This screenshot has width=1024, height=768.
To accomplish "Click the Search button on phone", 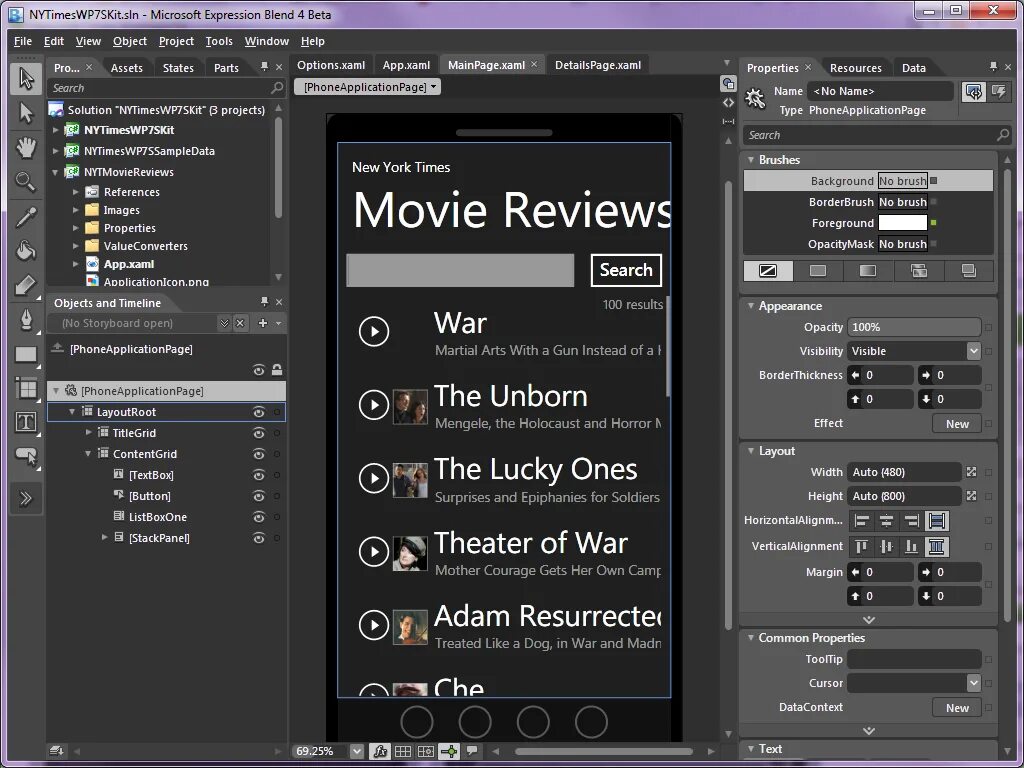I will (x=626, y=270).
